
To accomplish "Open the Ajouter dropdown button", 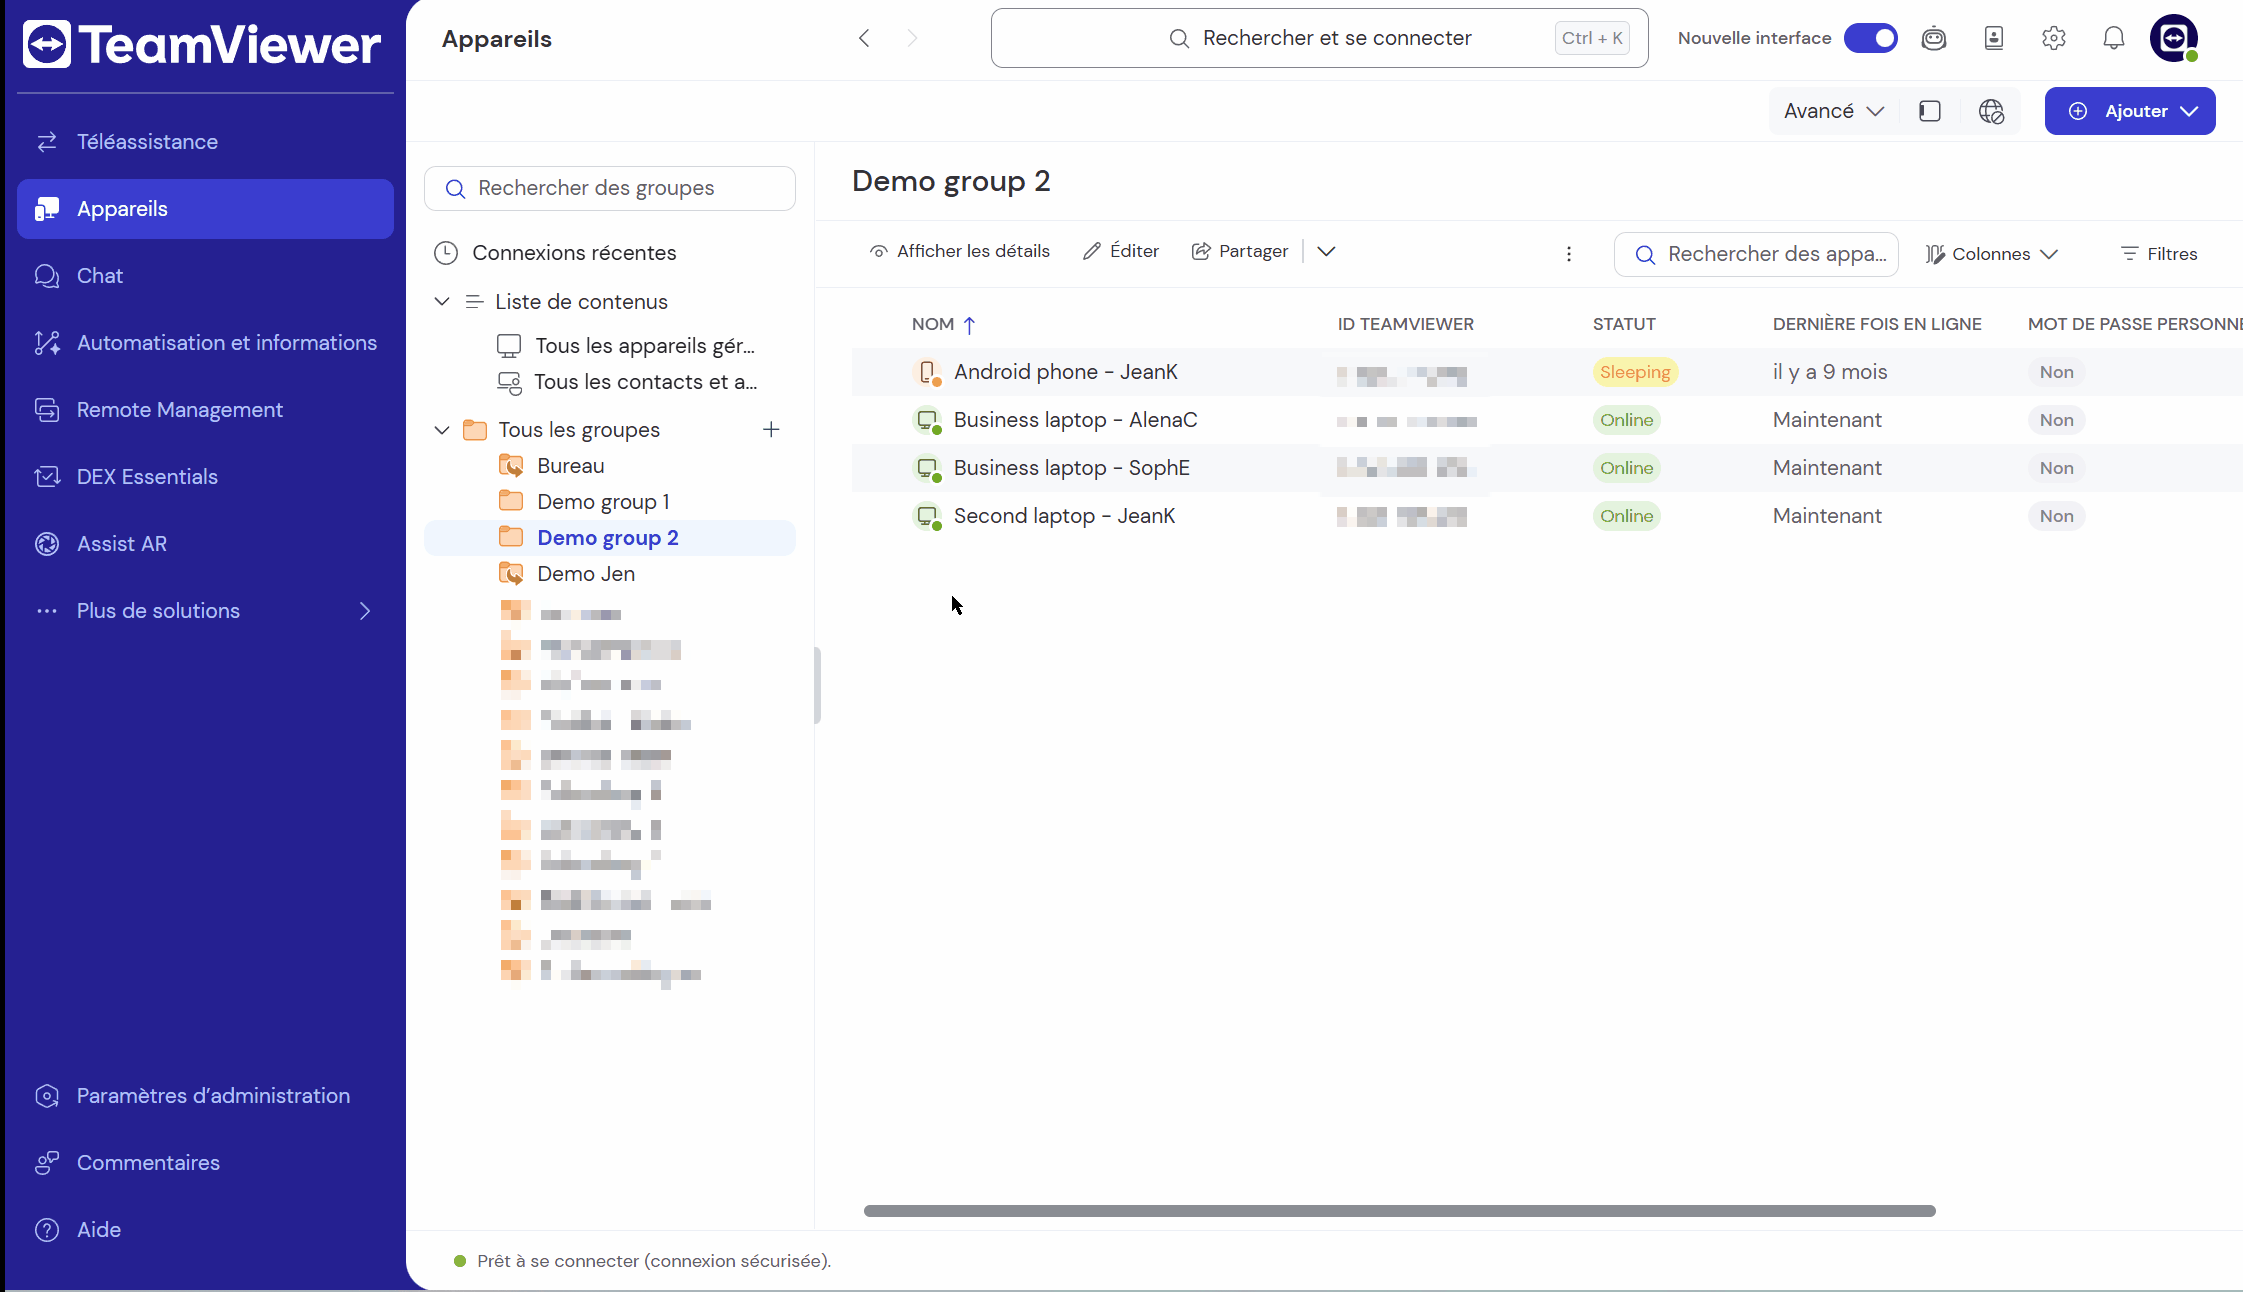I will [2130, 111].
